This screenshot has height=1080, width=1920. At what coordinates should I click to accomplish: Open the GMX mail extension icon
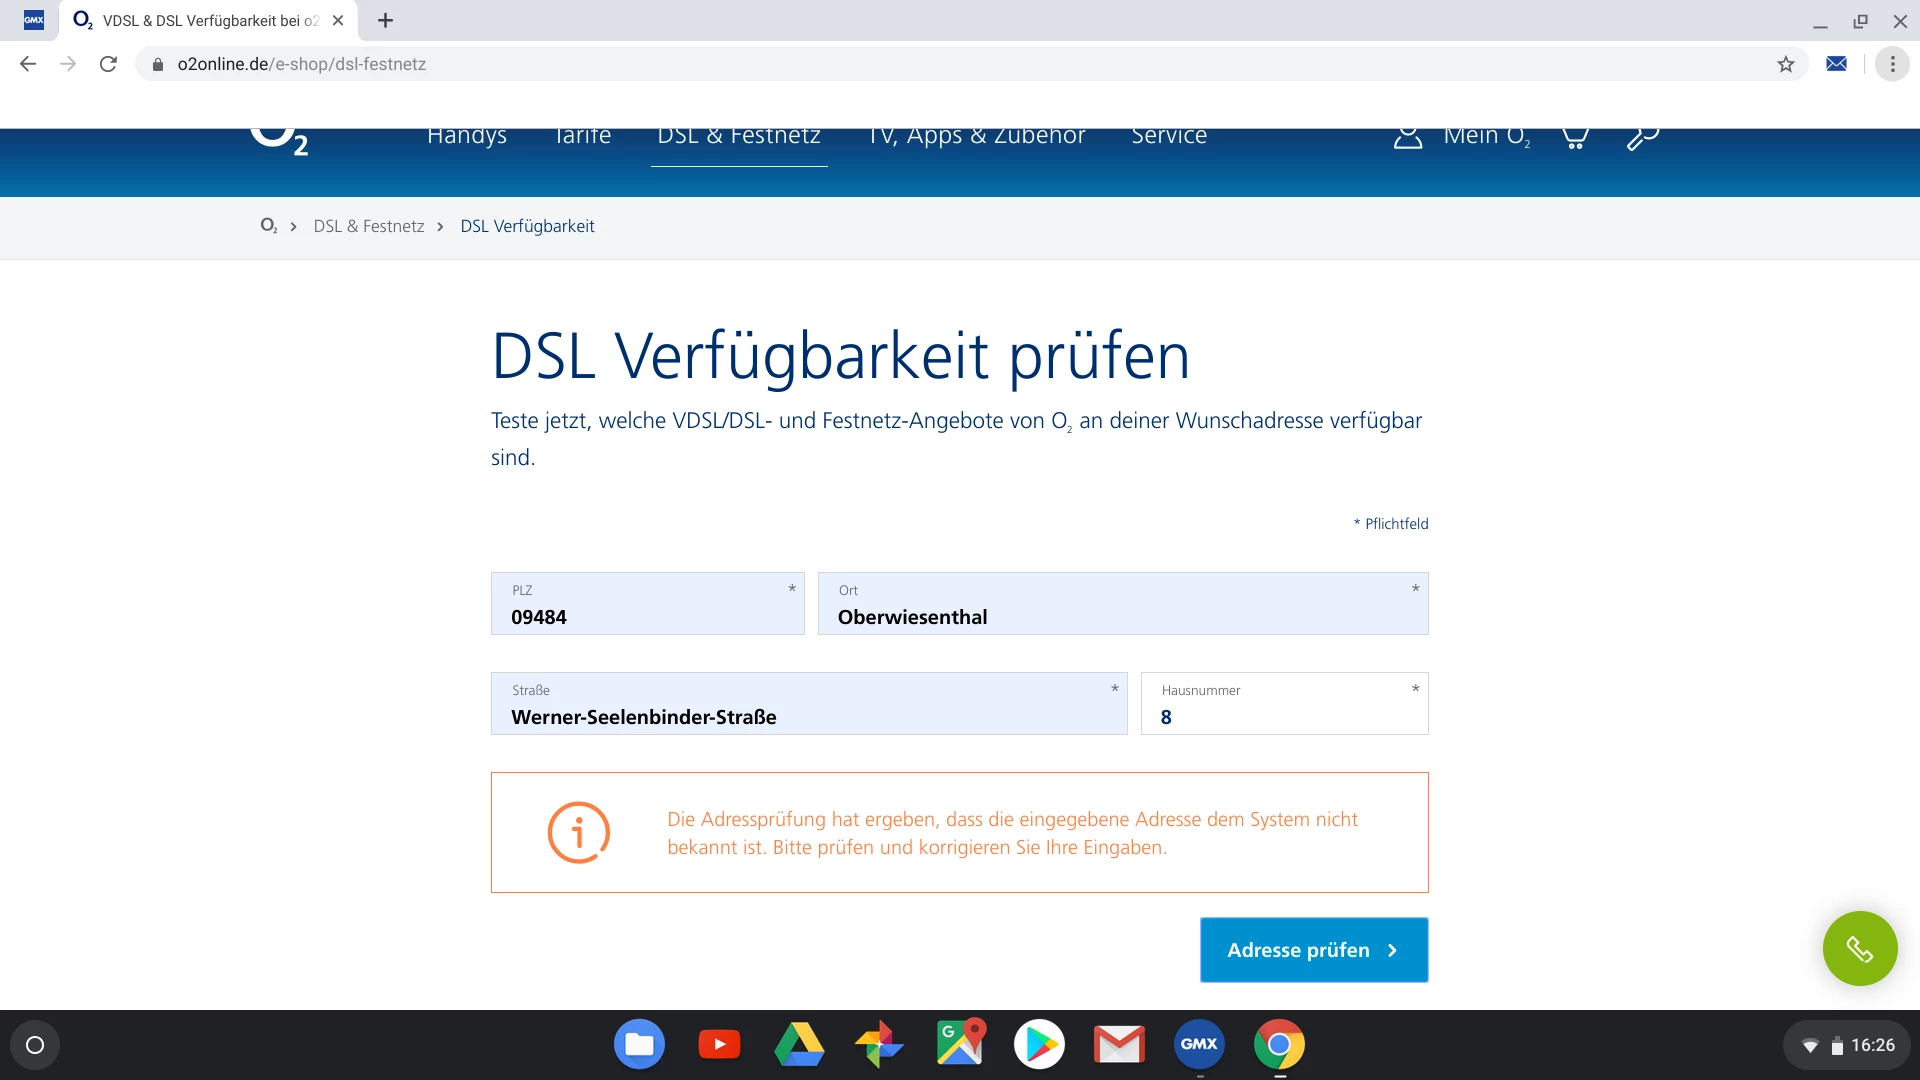coord(1836,64)
